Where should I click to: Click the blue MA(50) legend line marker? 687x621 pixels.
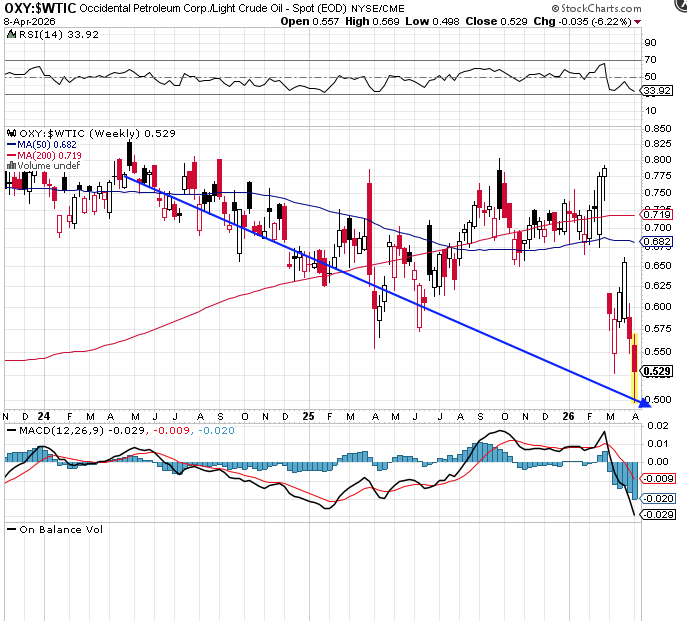coord(11,145)
